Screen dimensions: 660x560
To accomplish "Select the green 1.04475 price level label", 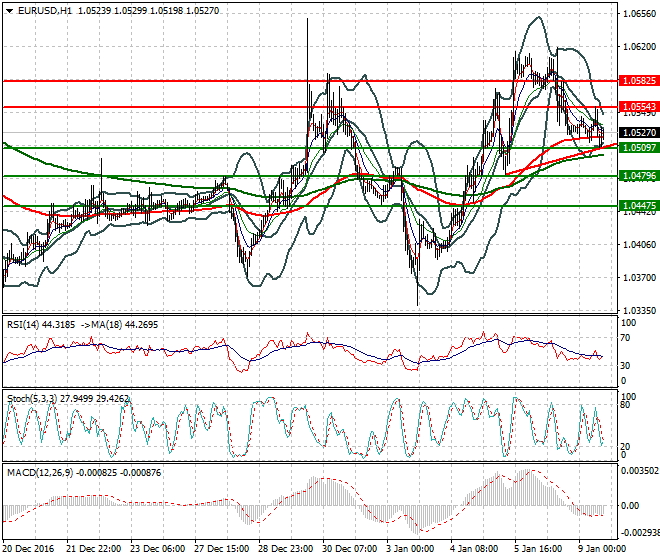I will [x=639, y=206].
